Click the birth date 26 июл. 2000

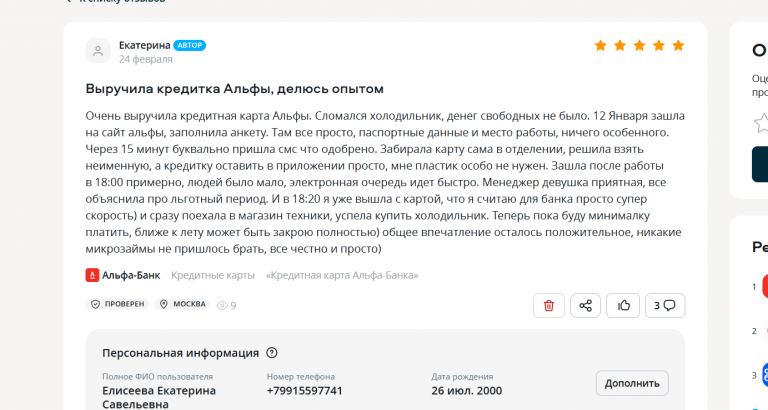[466, 391]
